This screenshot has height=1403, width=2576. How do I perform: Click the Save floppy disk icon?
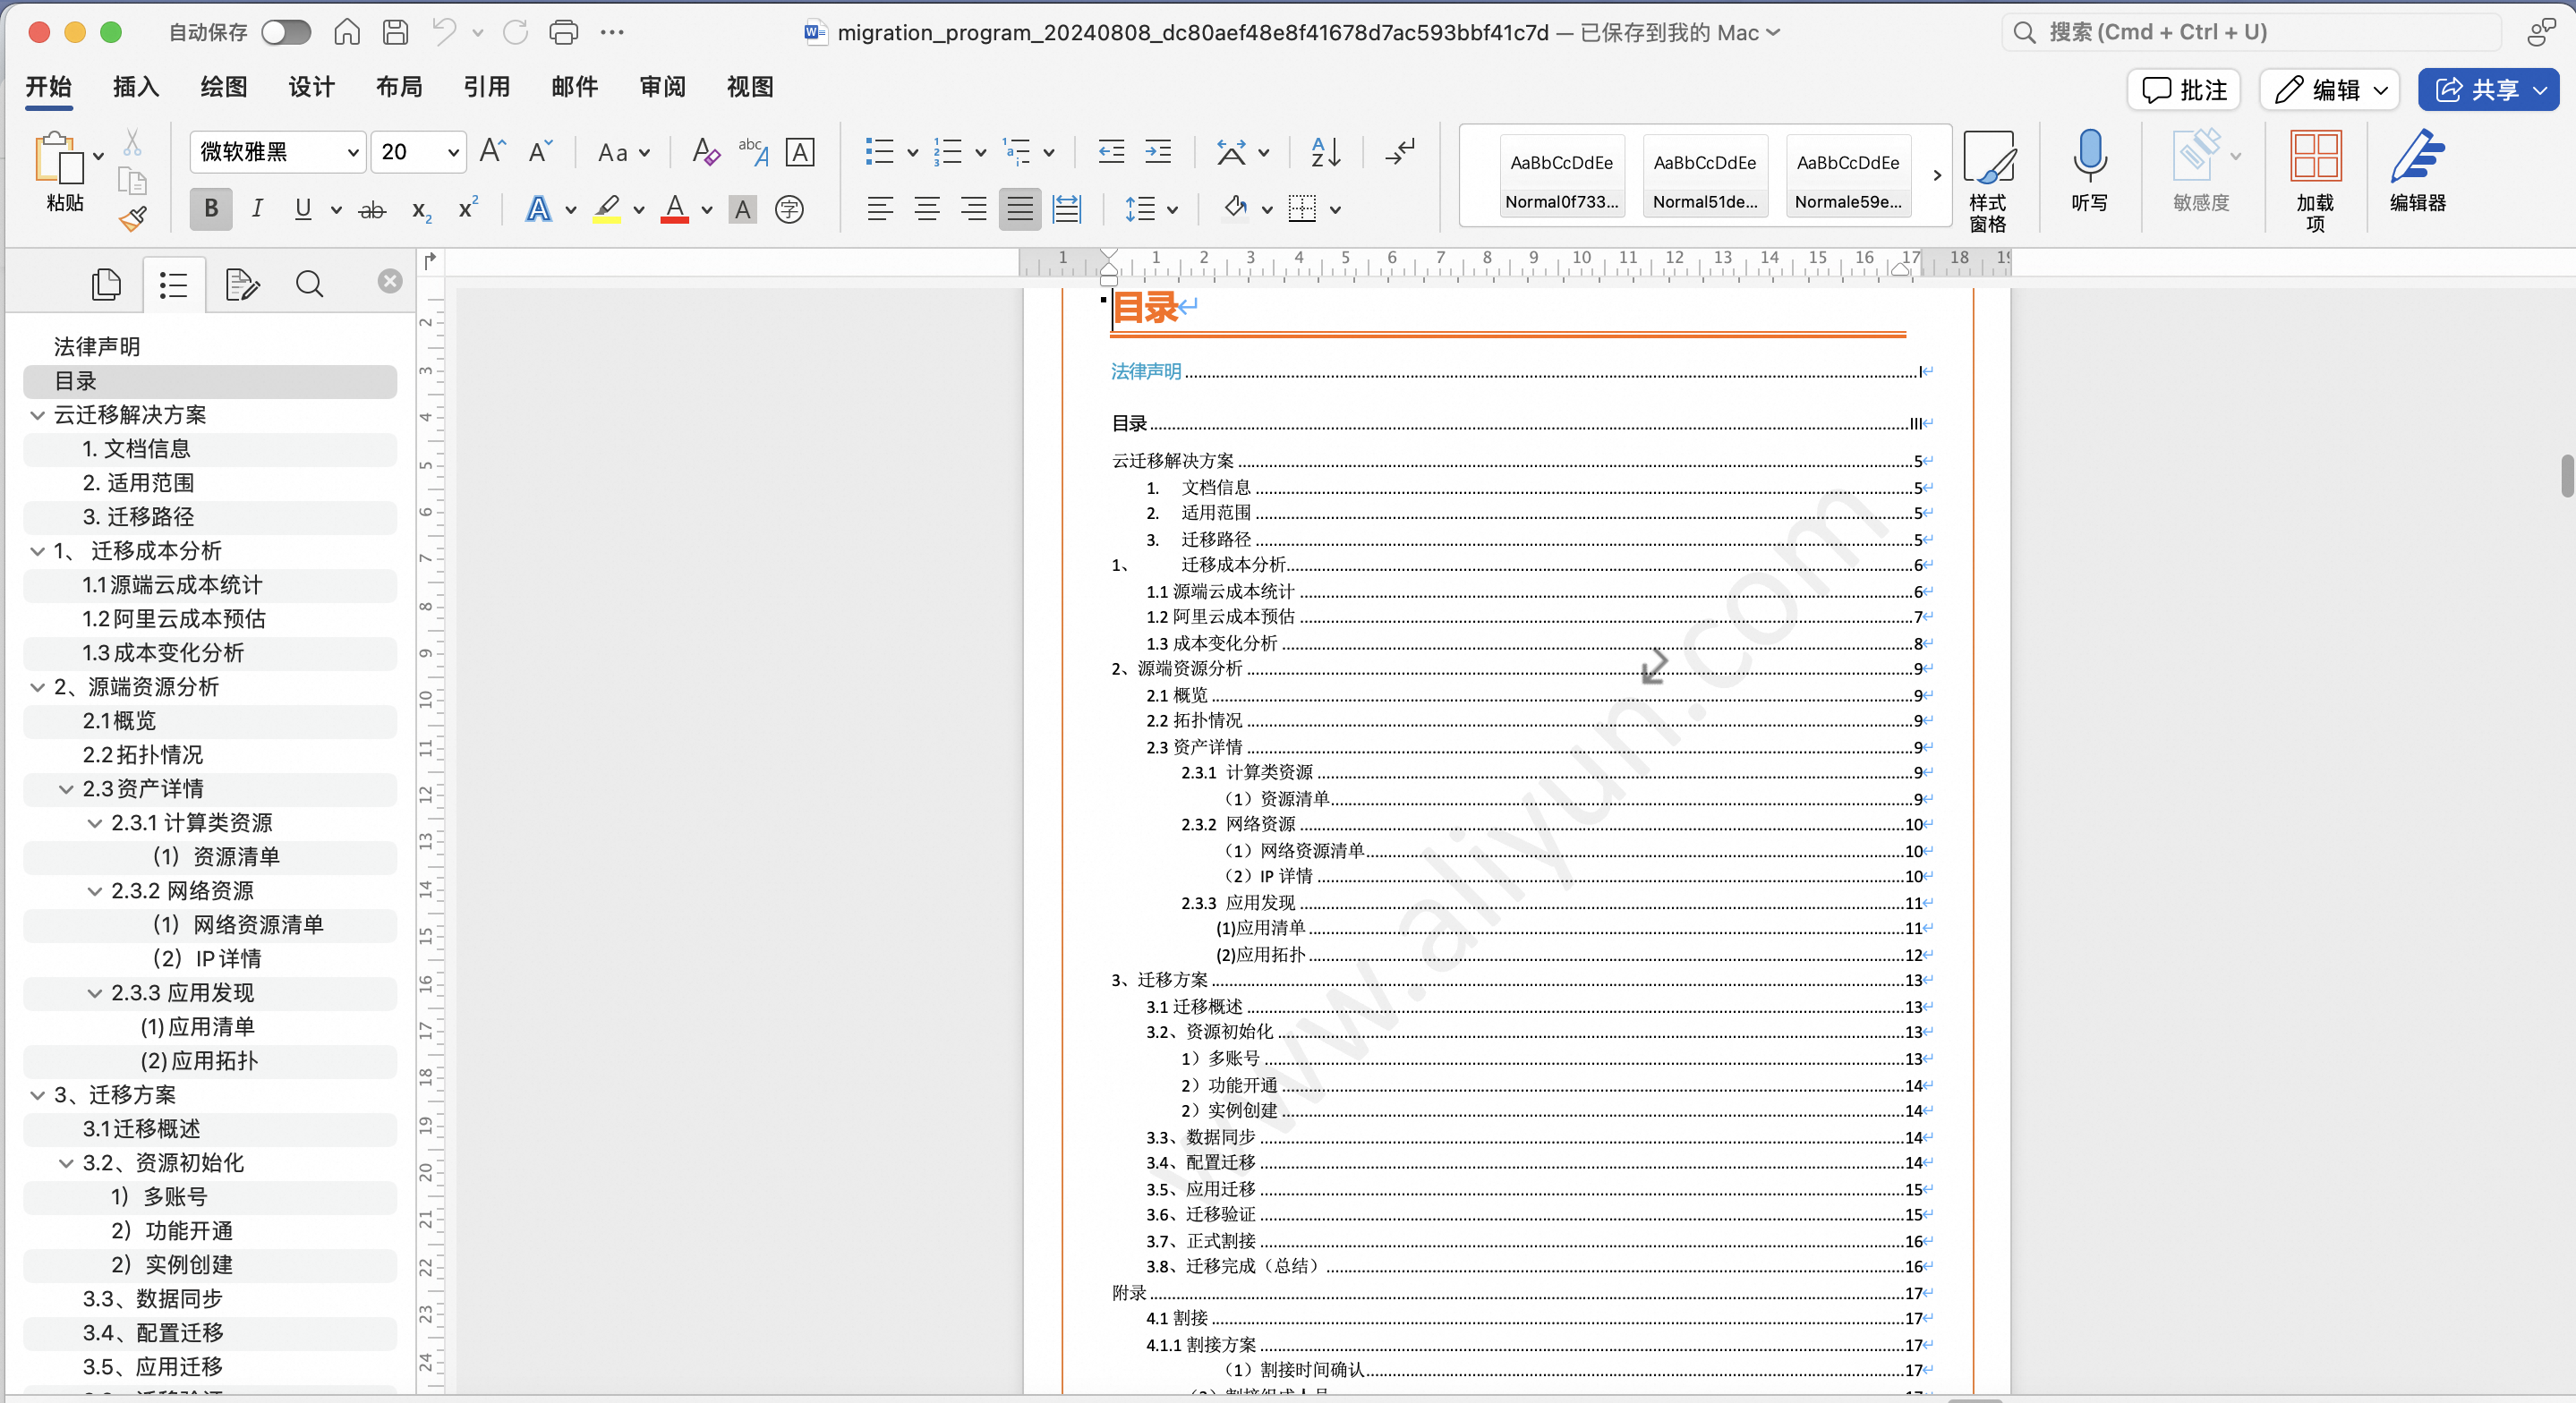(396, 32)
